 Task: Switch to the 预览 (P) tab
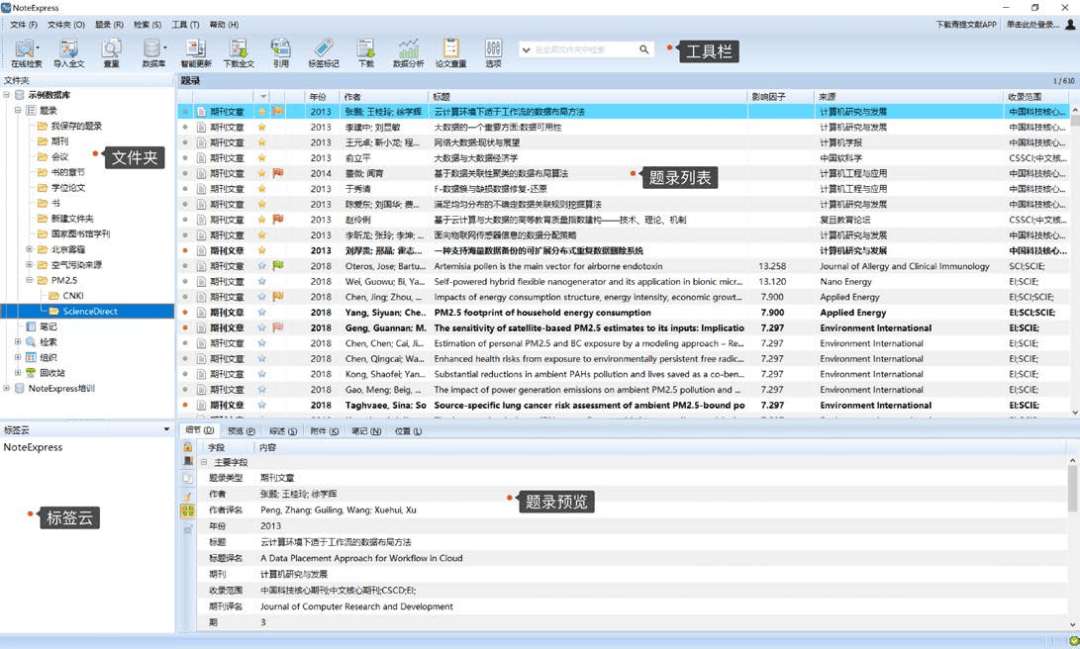[241, 431]
